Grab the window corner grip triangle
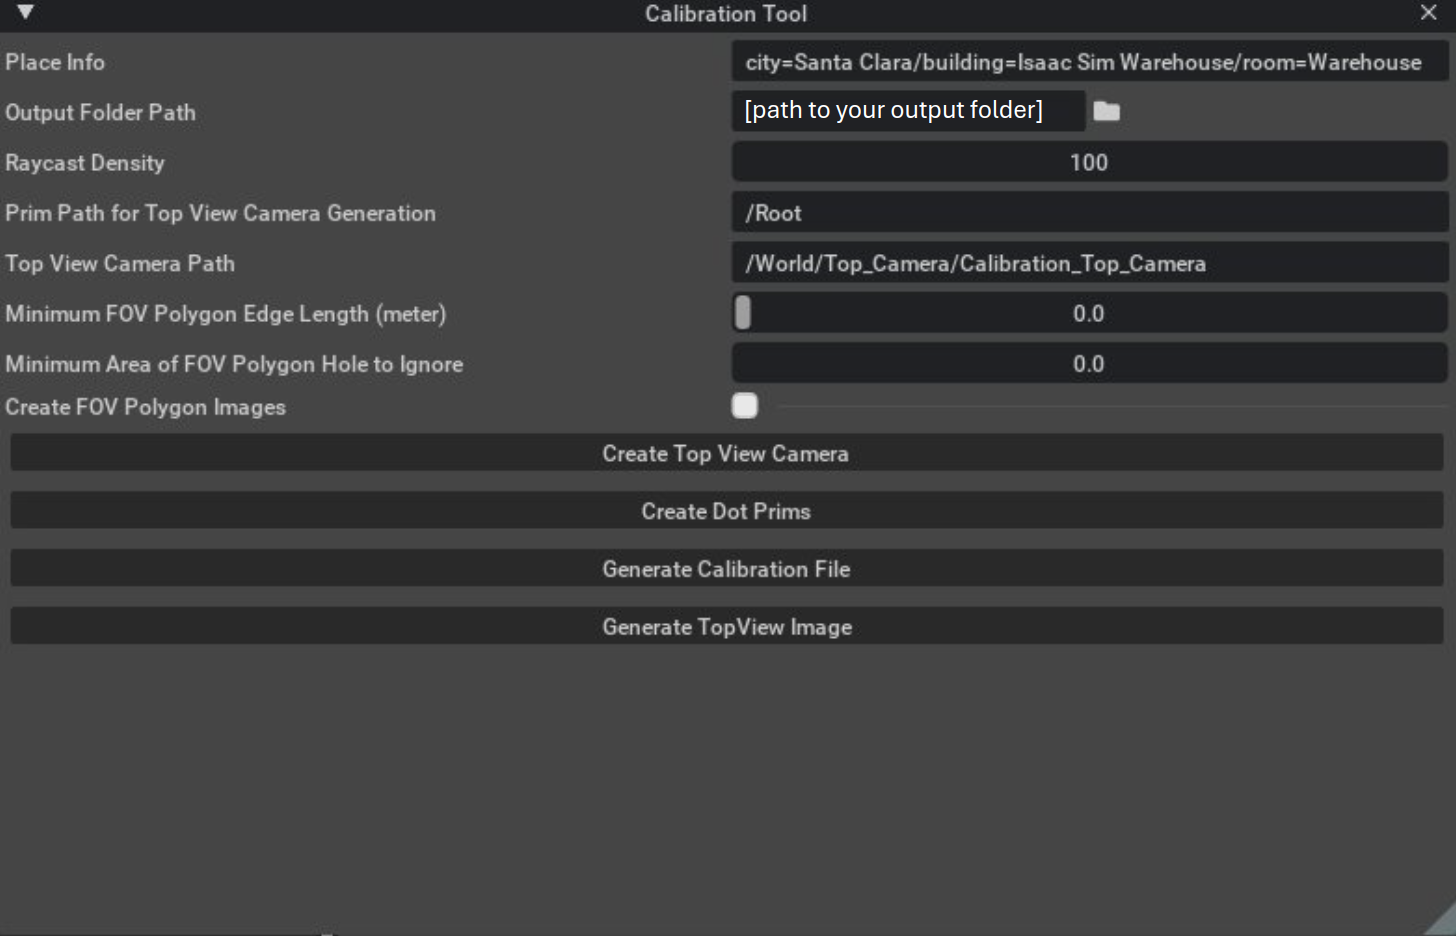 (1443, 923)
